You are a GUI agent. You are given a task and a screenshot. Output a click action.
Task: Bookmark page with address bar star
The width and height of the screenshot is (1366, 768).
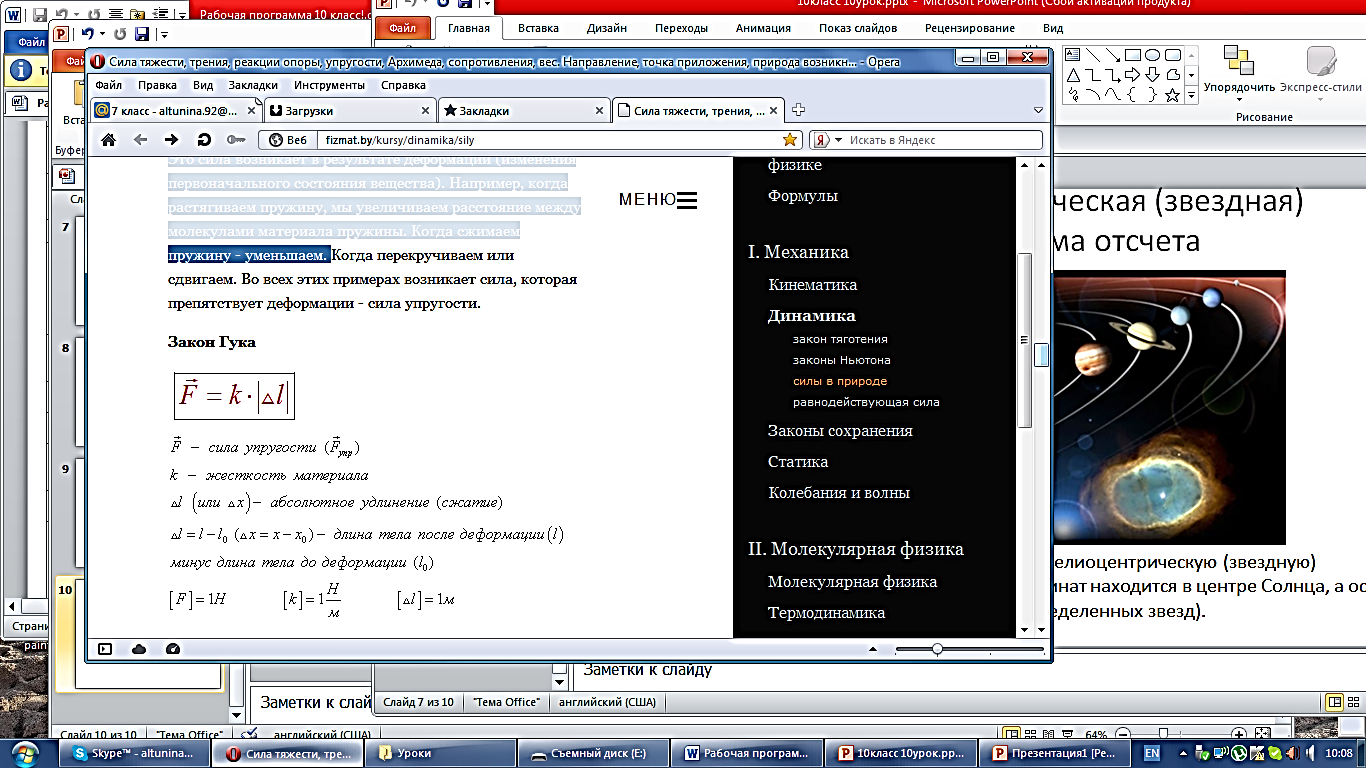point(790,140)
